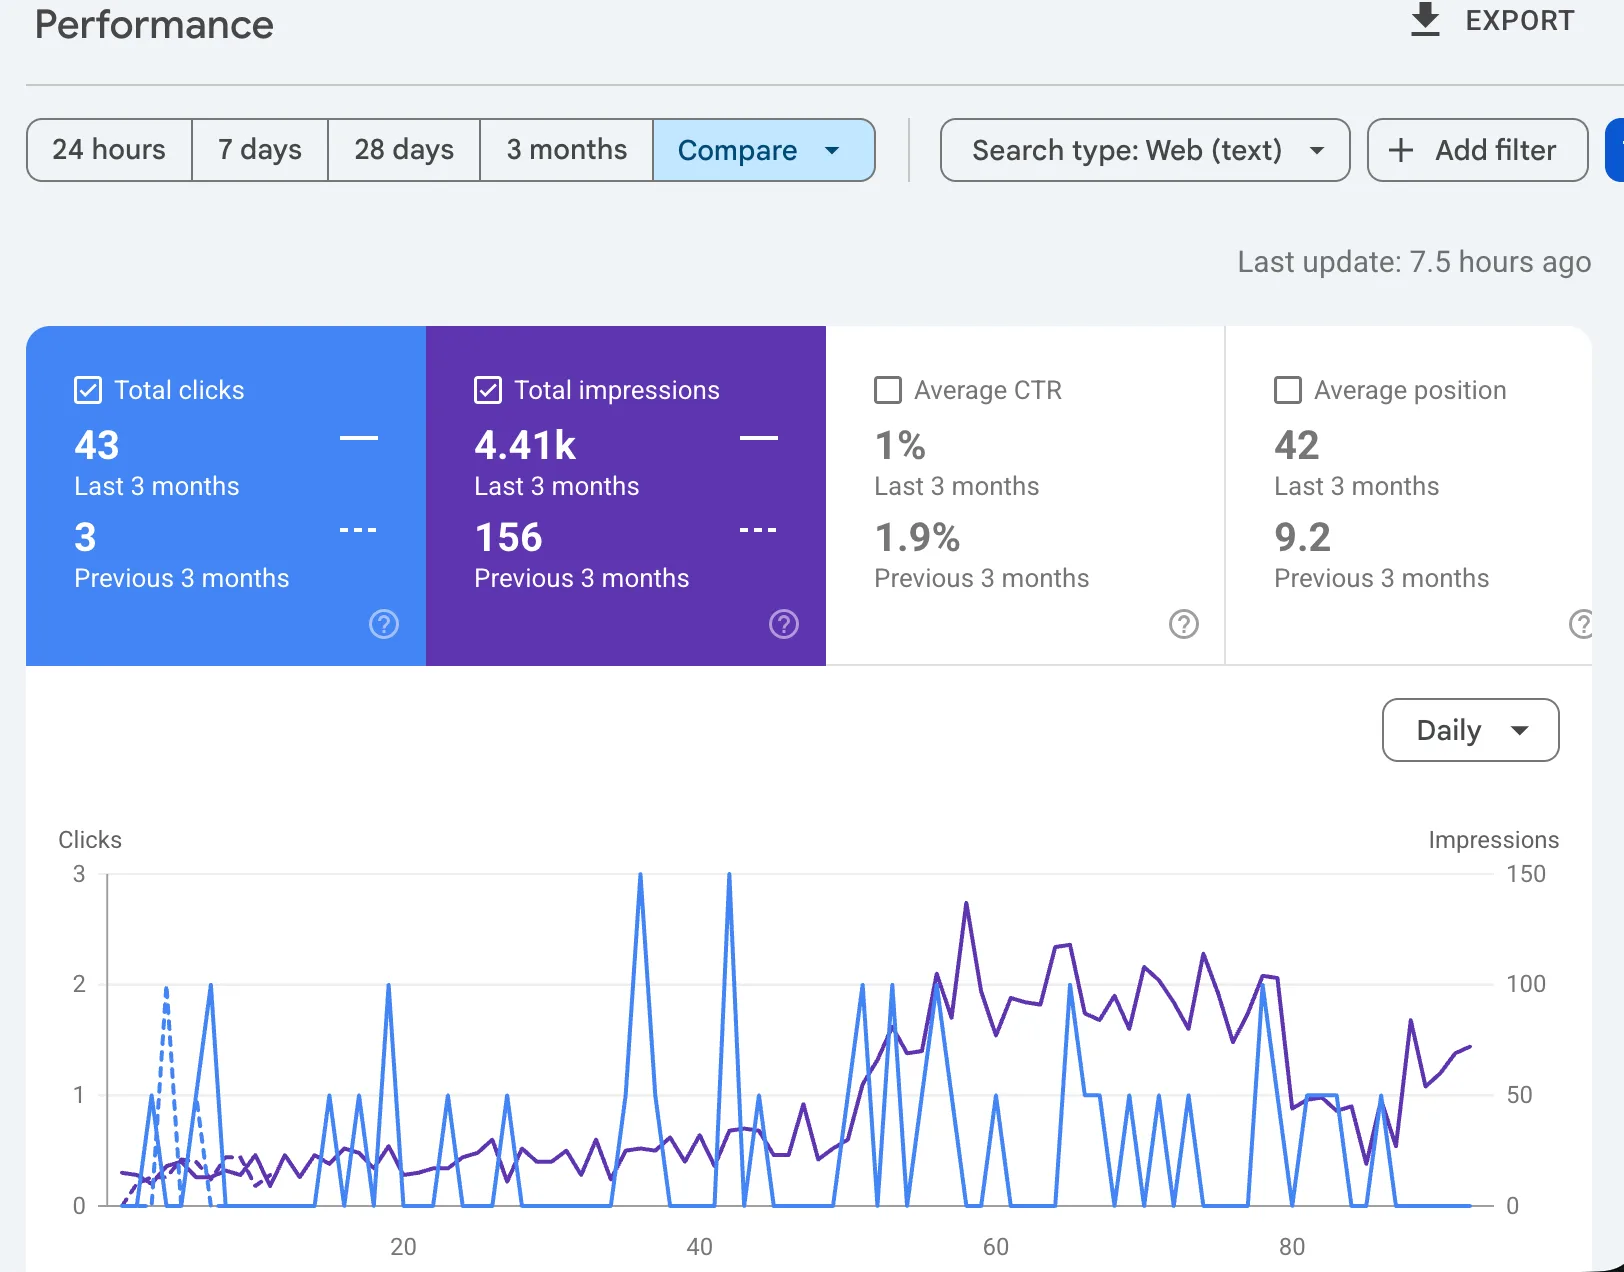Click the EXPORT button label
This screenshot has width=1624, height=1272.
click(x=1520, y=20)
